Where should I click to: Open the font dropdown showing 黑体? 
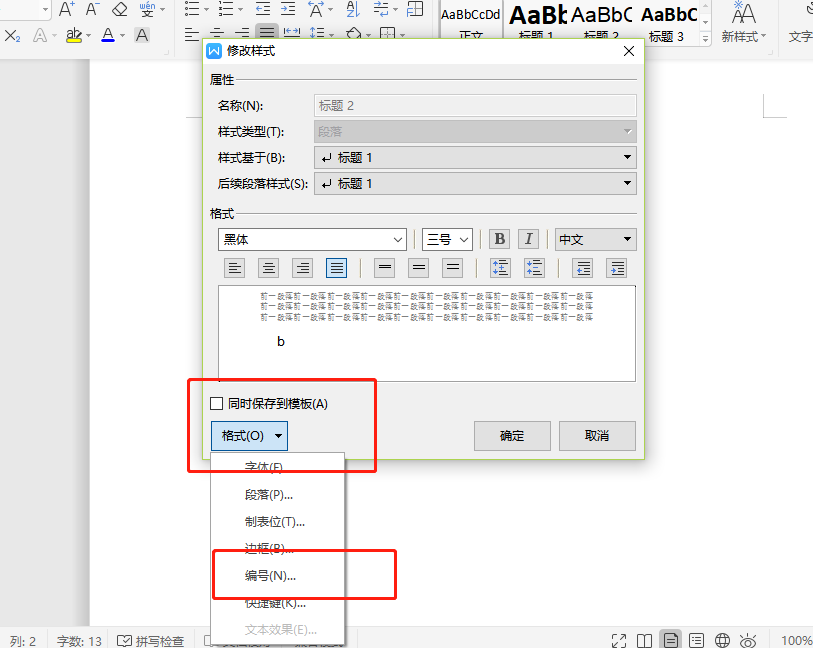pyautogui.click(x=311, y=239)
